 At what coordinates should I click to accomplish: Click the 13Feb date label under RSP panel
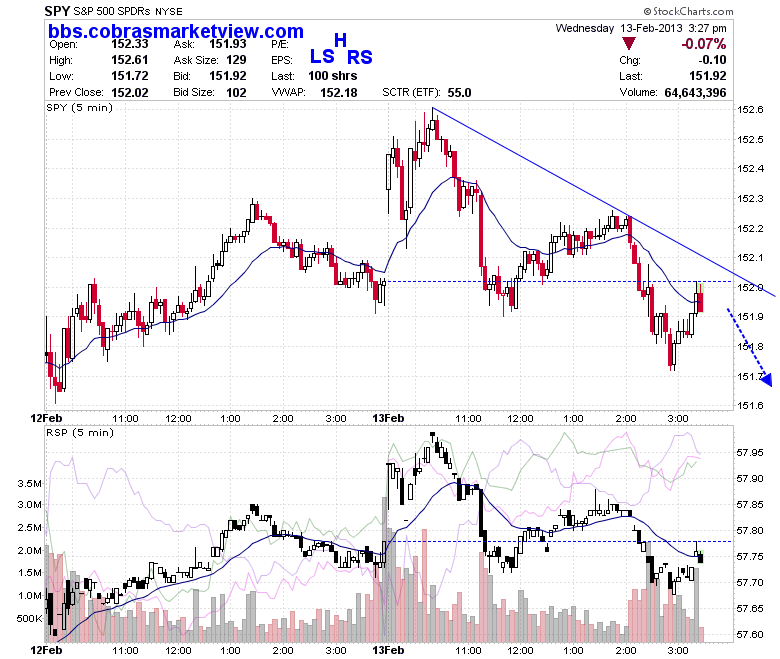click(388, 651)
